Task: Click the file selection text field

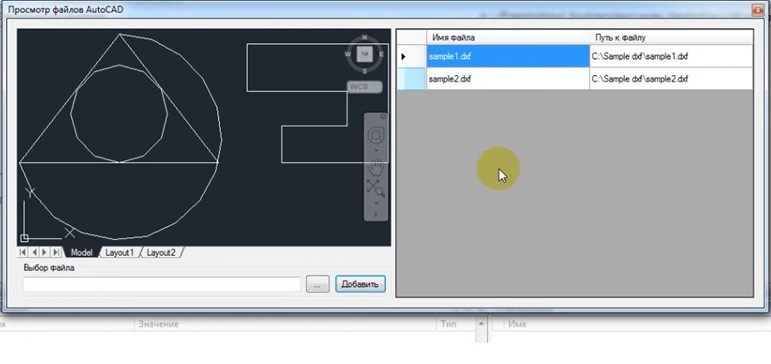Action: pyautogui.click(x=162, y=284)
